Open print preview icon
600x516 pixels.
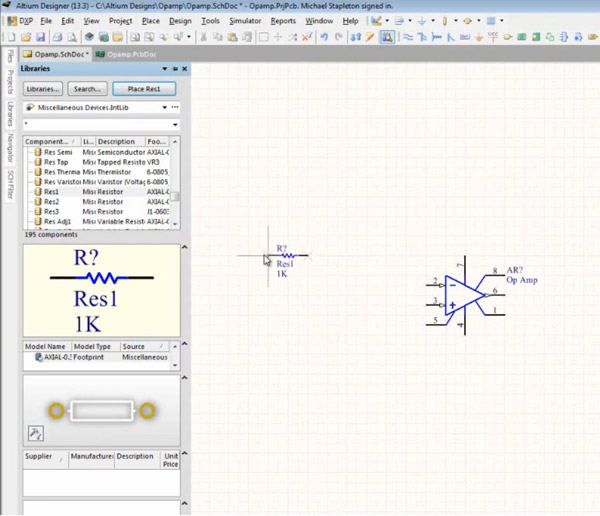pos(72,37)
